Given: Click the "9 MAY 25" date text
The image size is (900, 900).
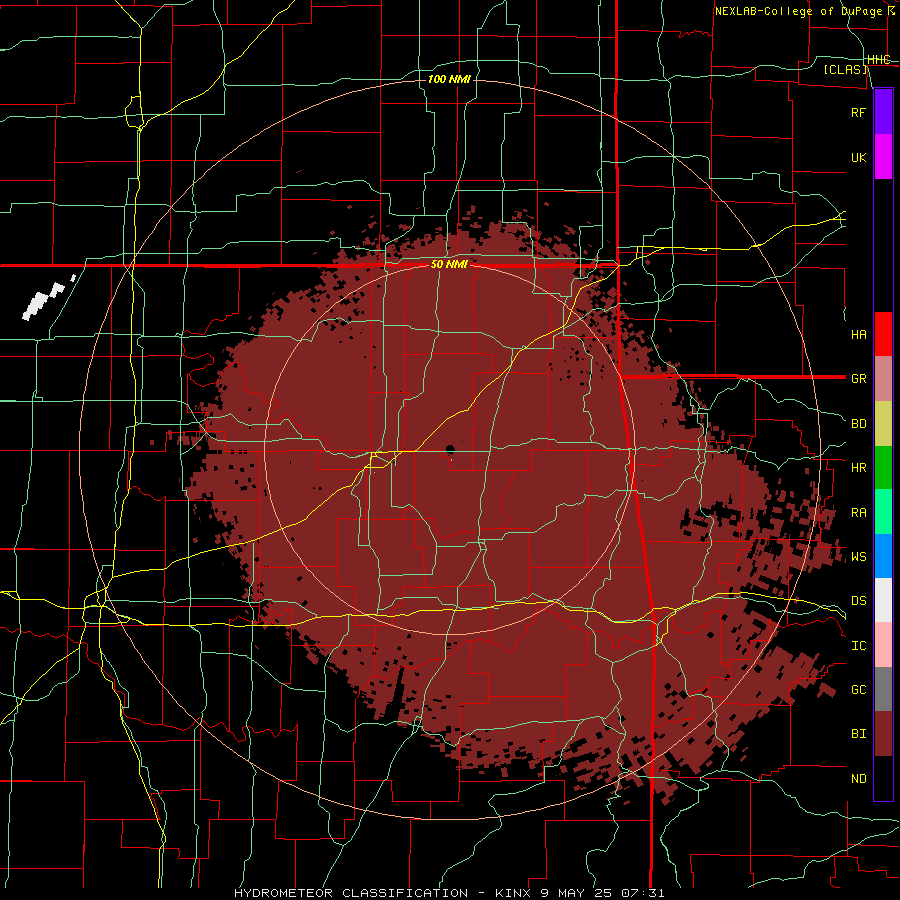Looking at the screenshot, I should pyautogui.click(x=577, y=893).
